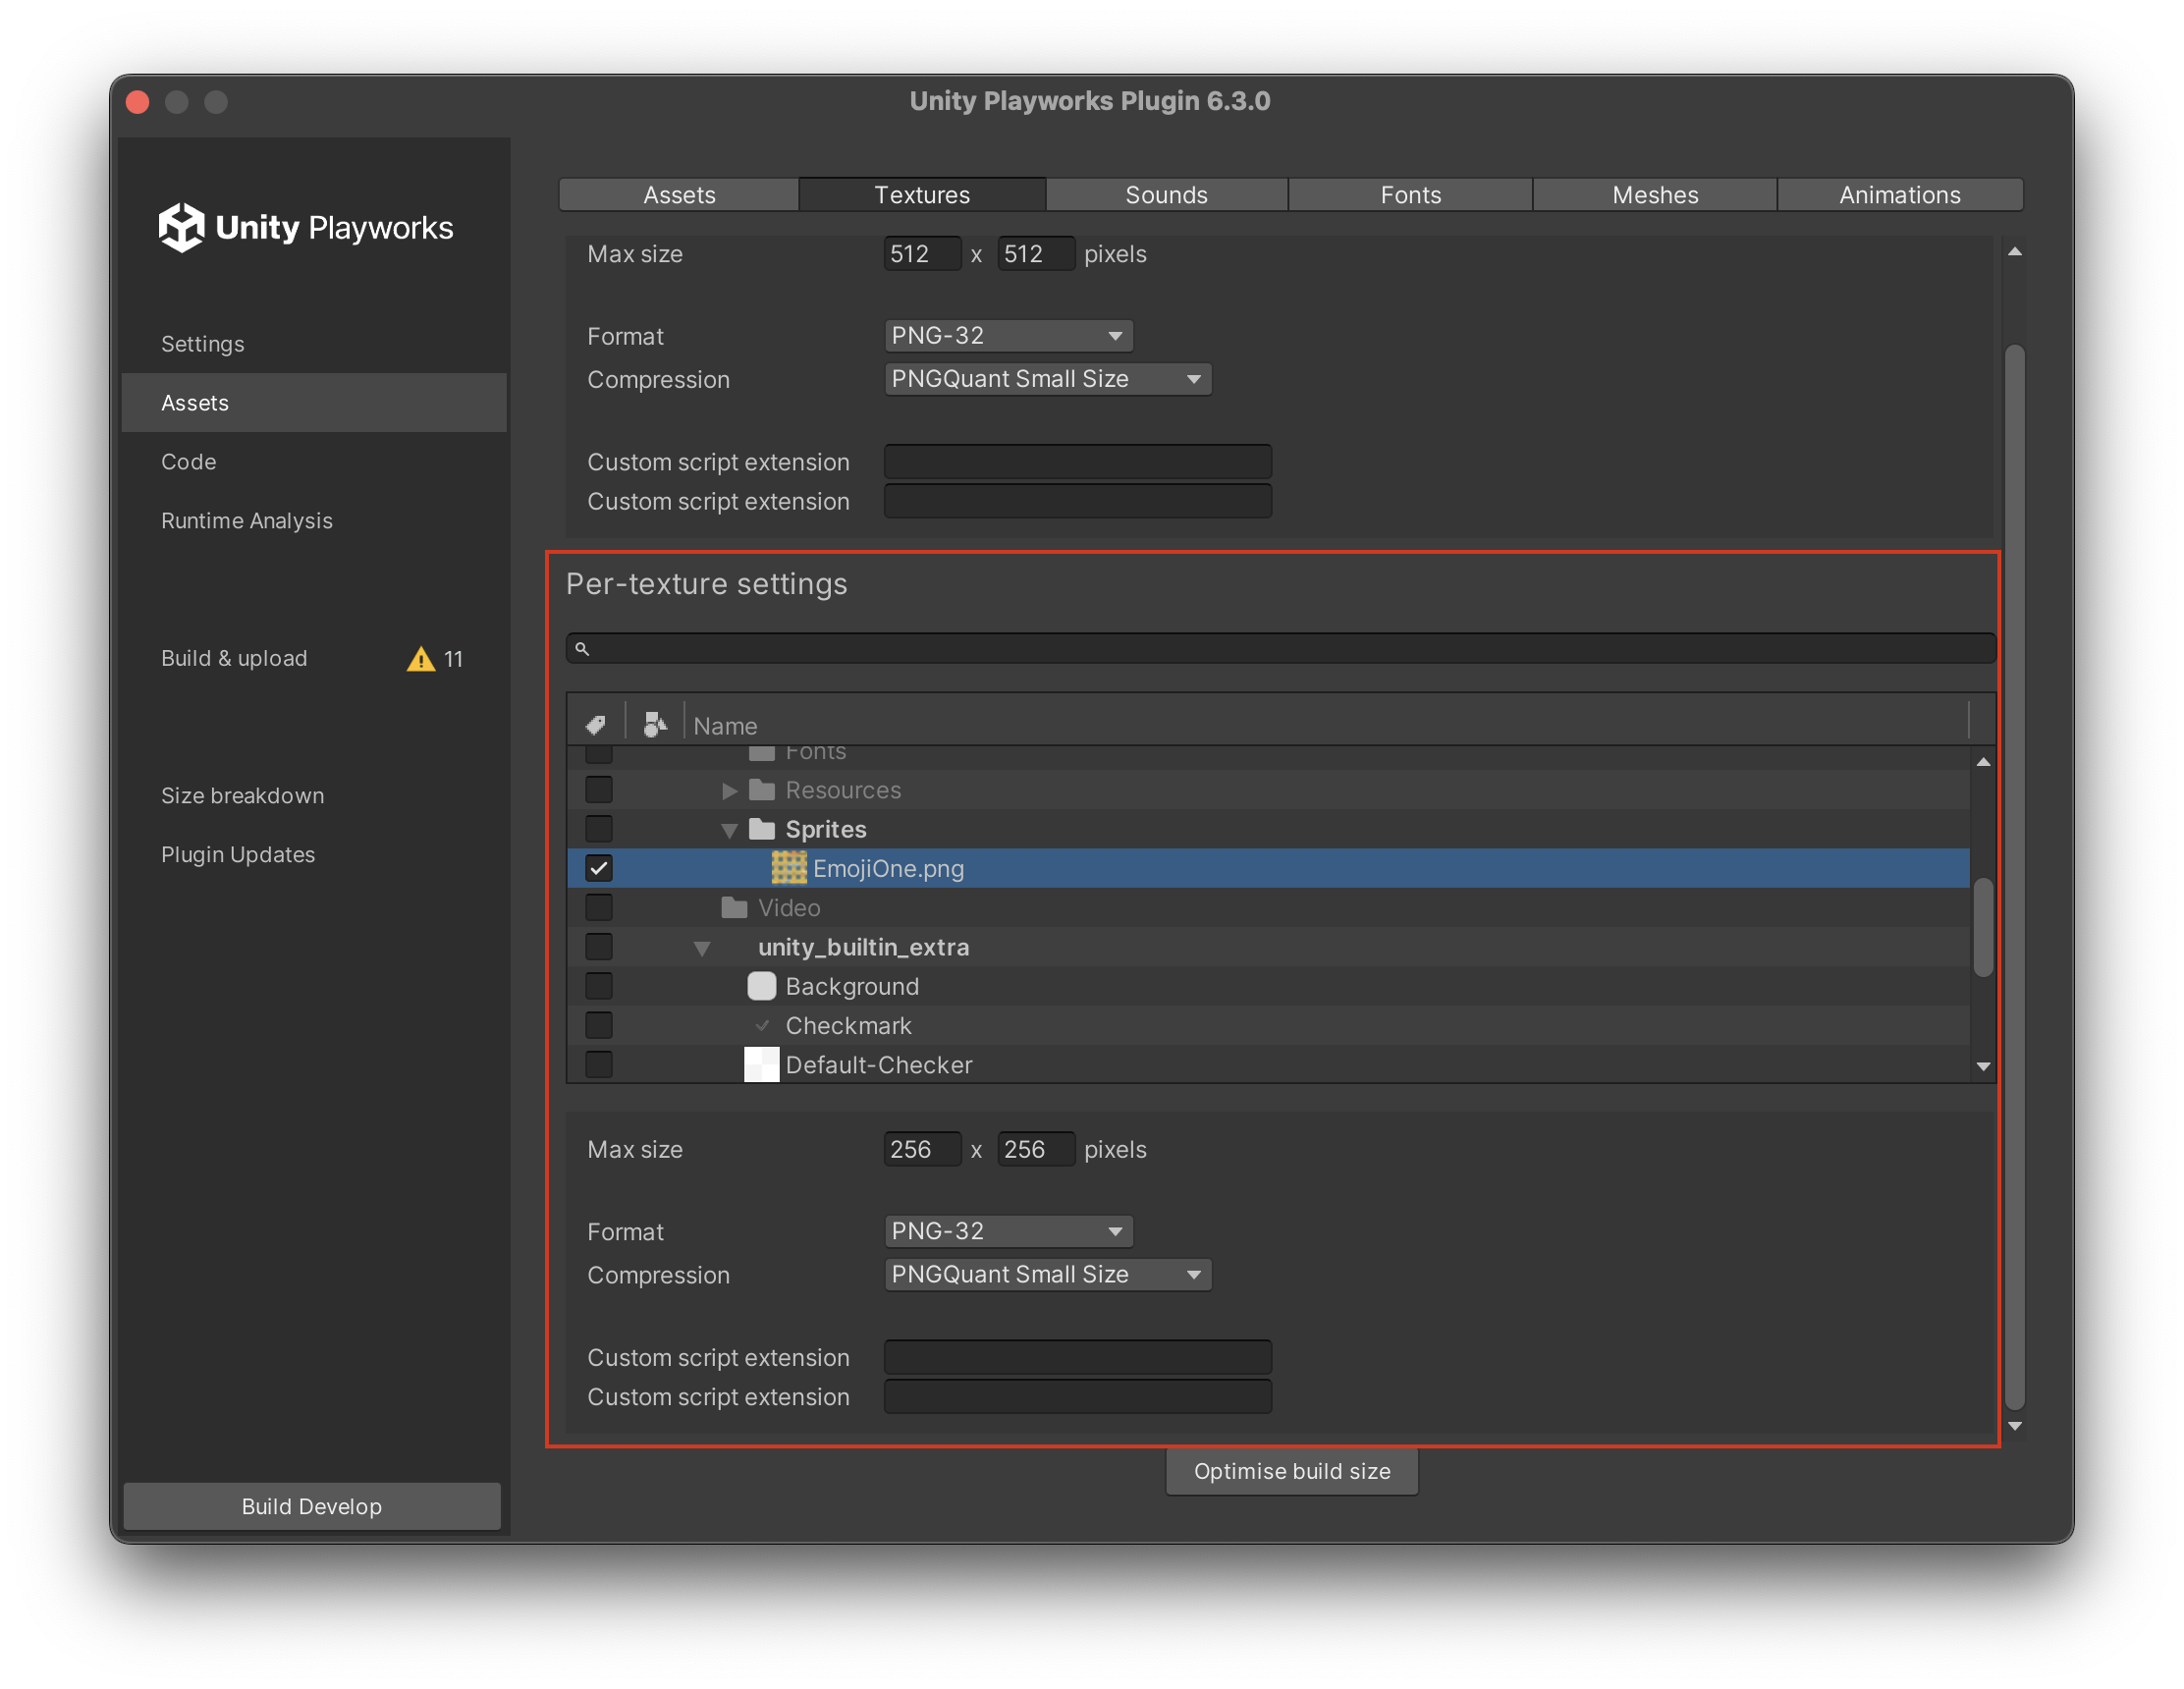Click the tag column header icon

click(x=596, y=725)
